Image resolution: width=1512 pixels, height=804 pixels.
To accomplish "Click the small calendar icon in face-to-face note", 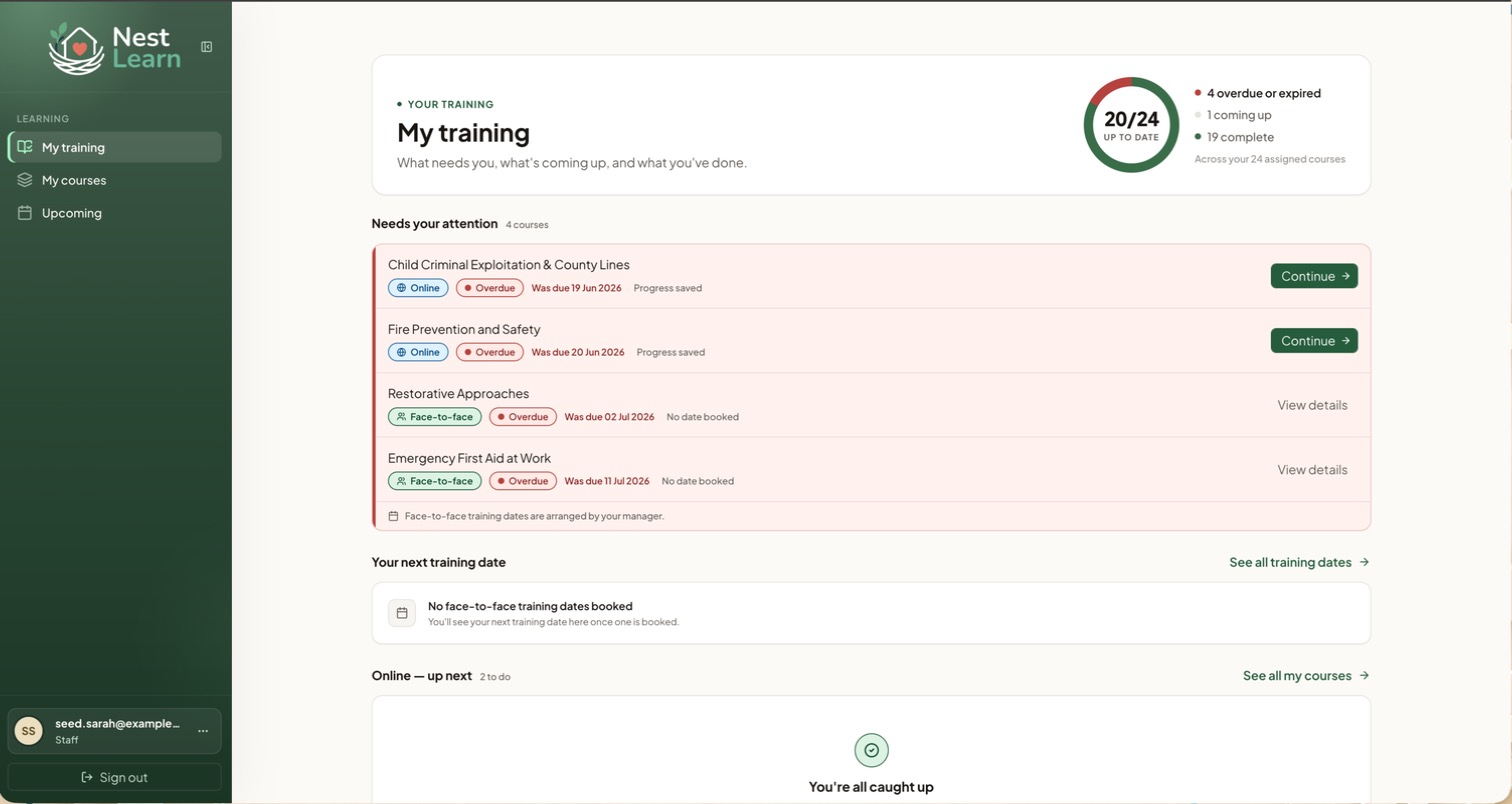I will point(393,516).
